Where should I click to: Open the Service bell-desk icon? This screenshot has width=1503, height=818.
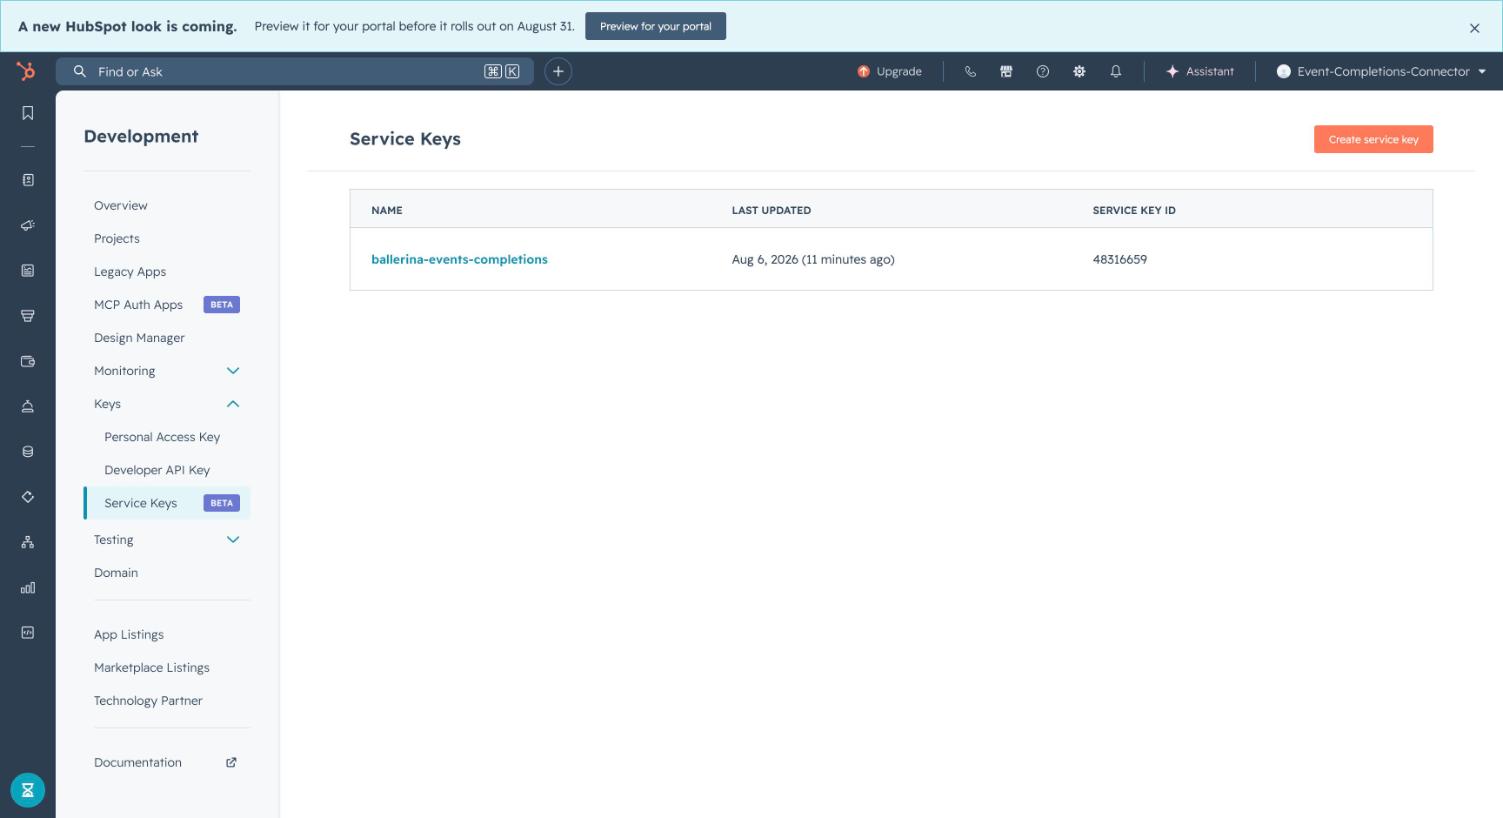coord(28,406)
